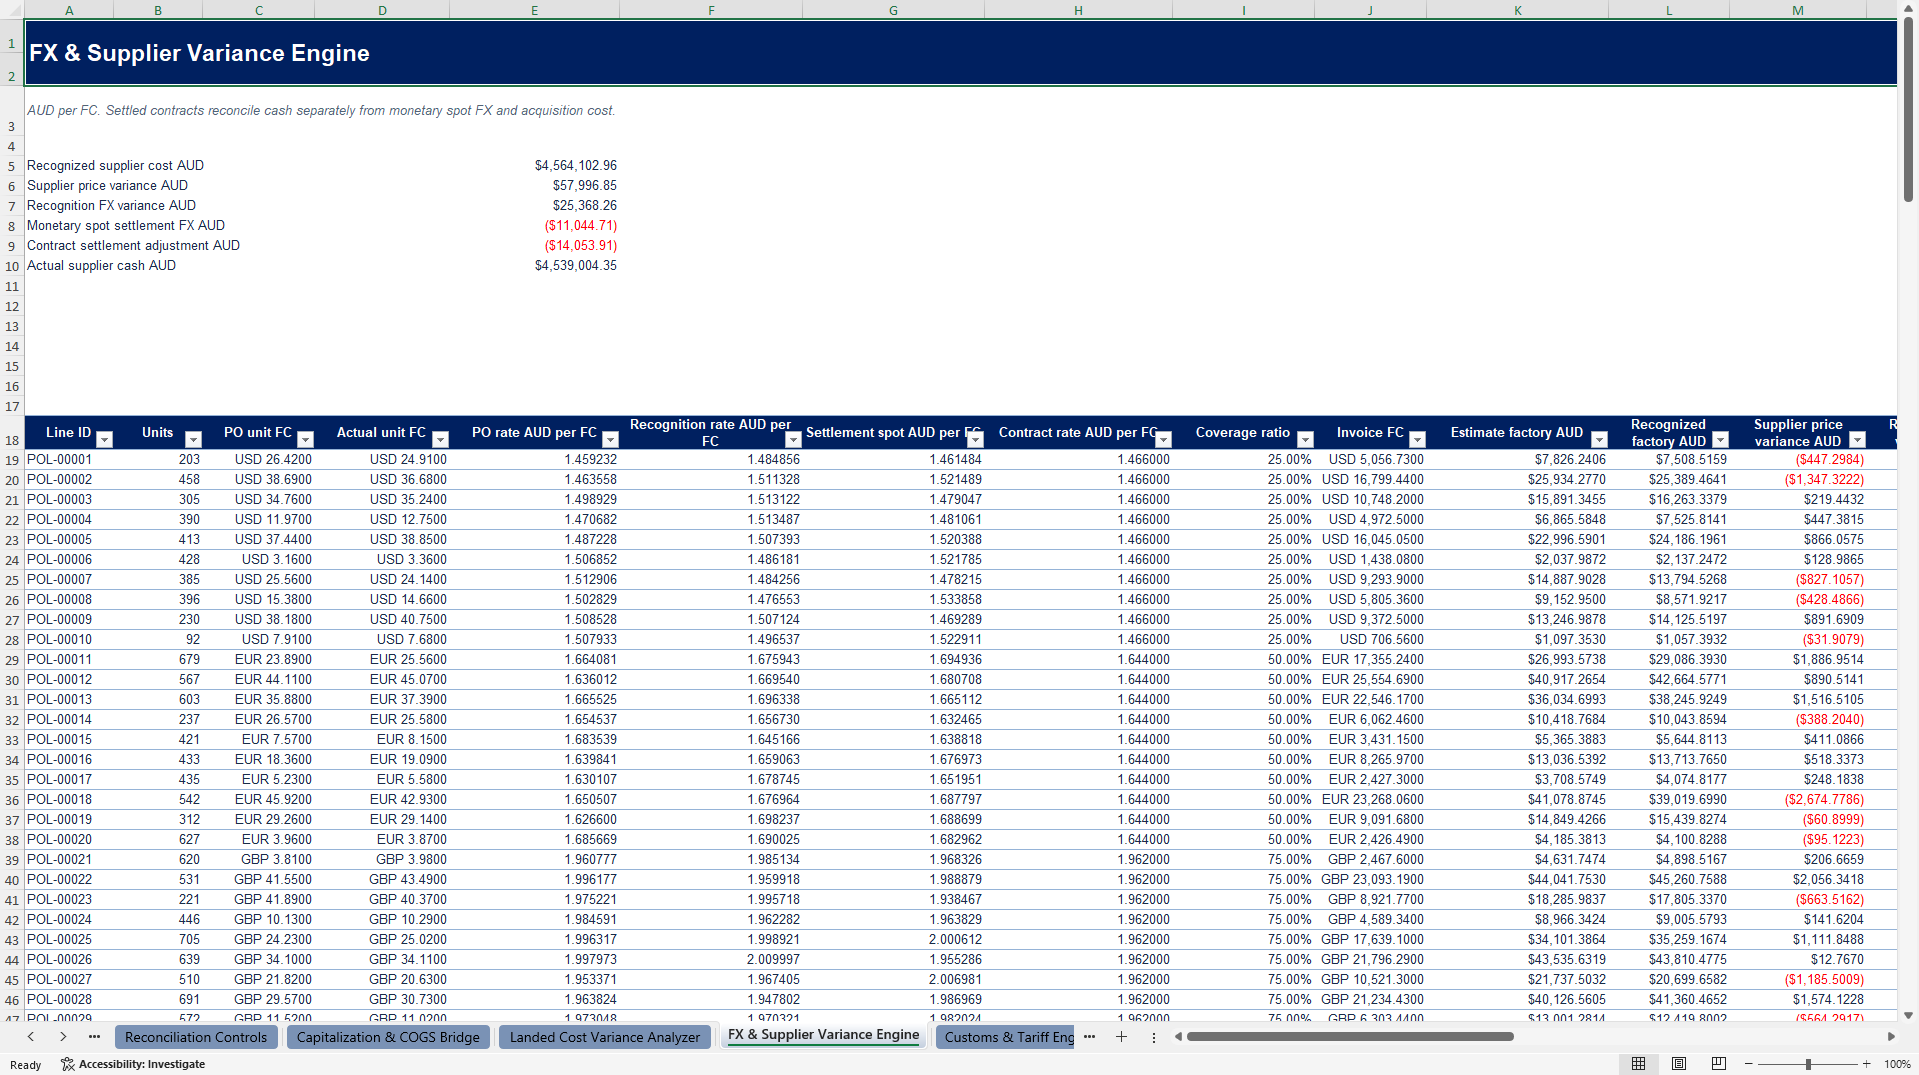The width and height of the screenshot is (1919, 1075).
Task: Open the Line ID filter dropdown
Action: point(104,440)
